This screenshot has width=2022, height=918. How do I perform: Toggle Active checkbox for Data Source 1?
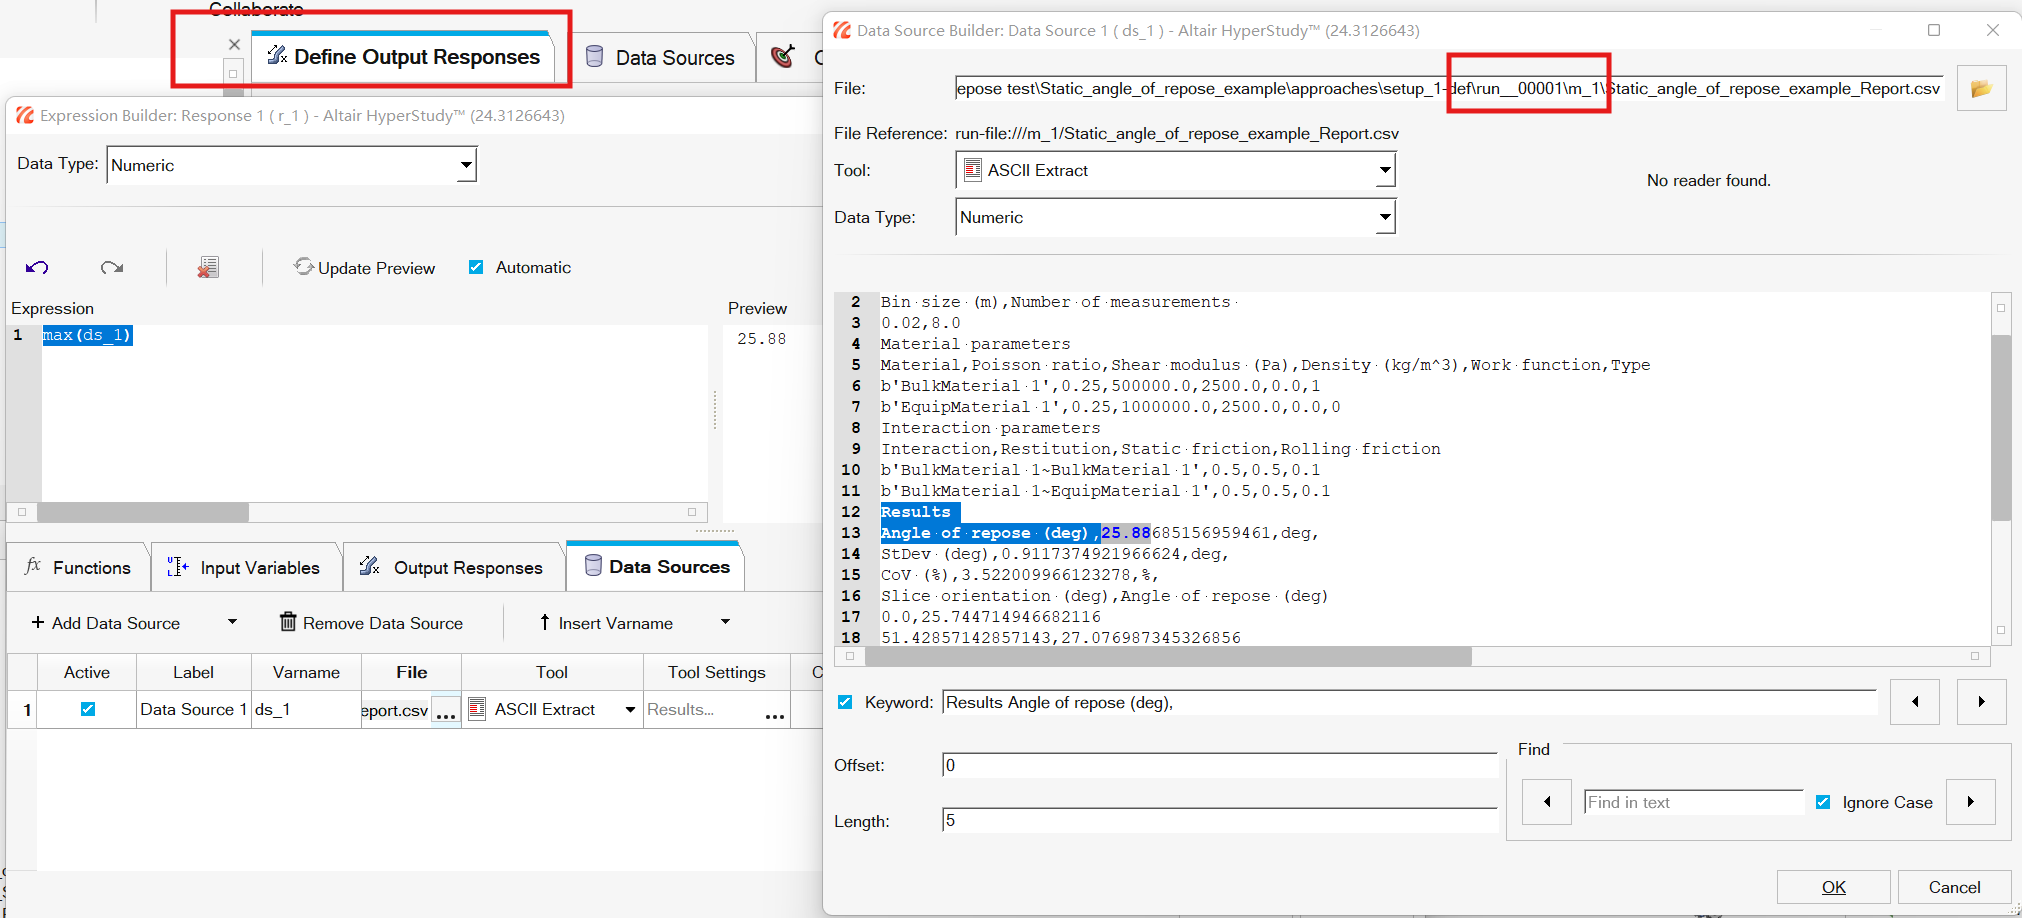(88, 709)
